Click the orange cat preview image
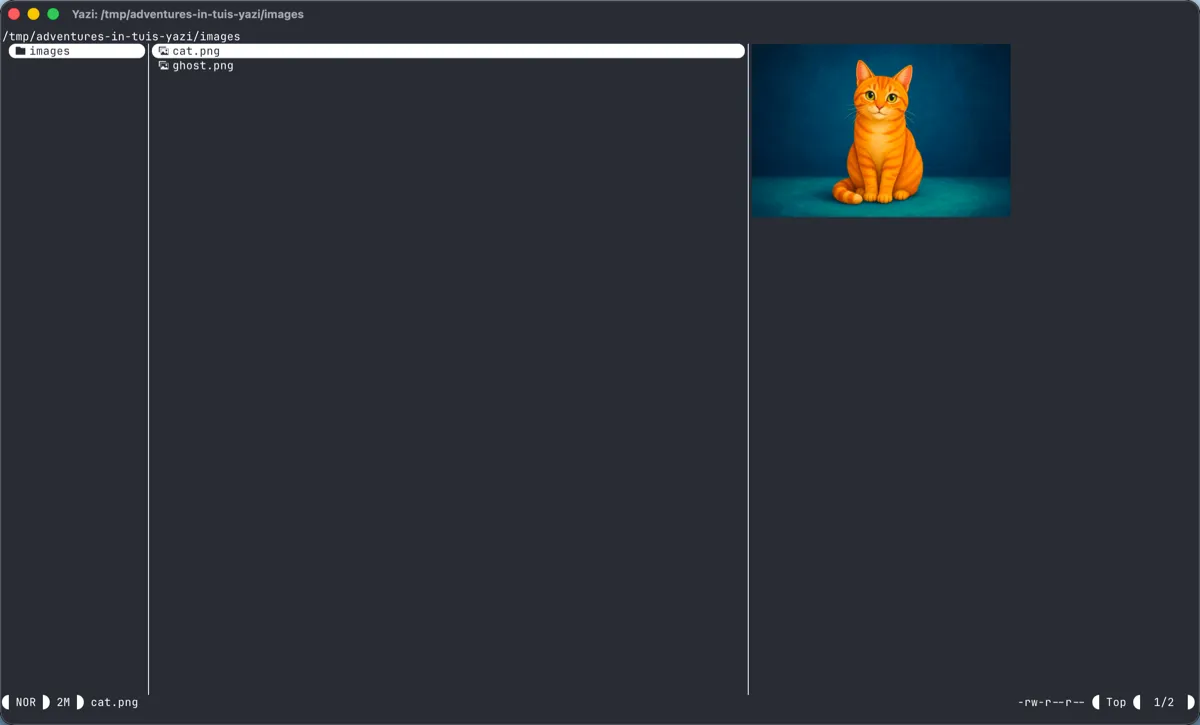 [881, 130]
